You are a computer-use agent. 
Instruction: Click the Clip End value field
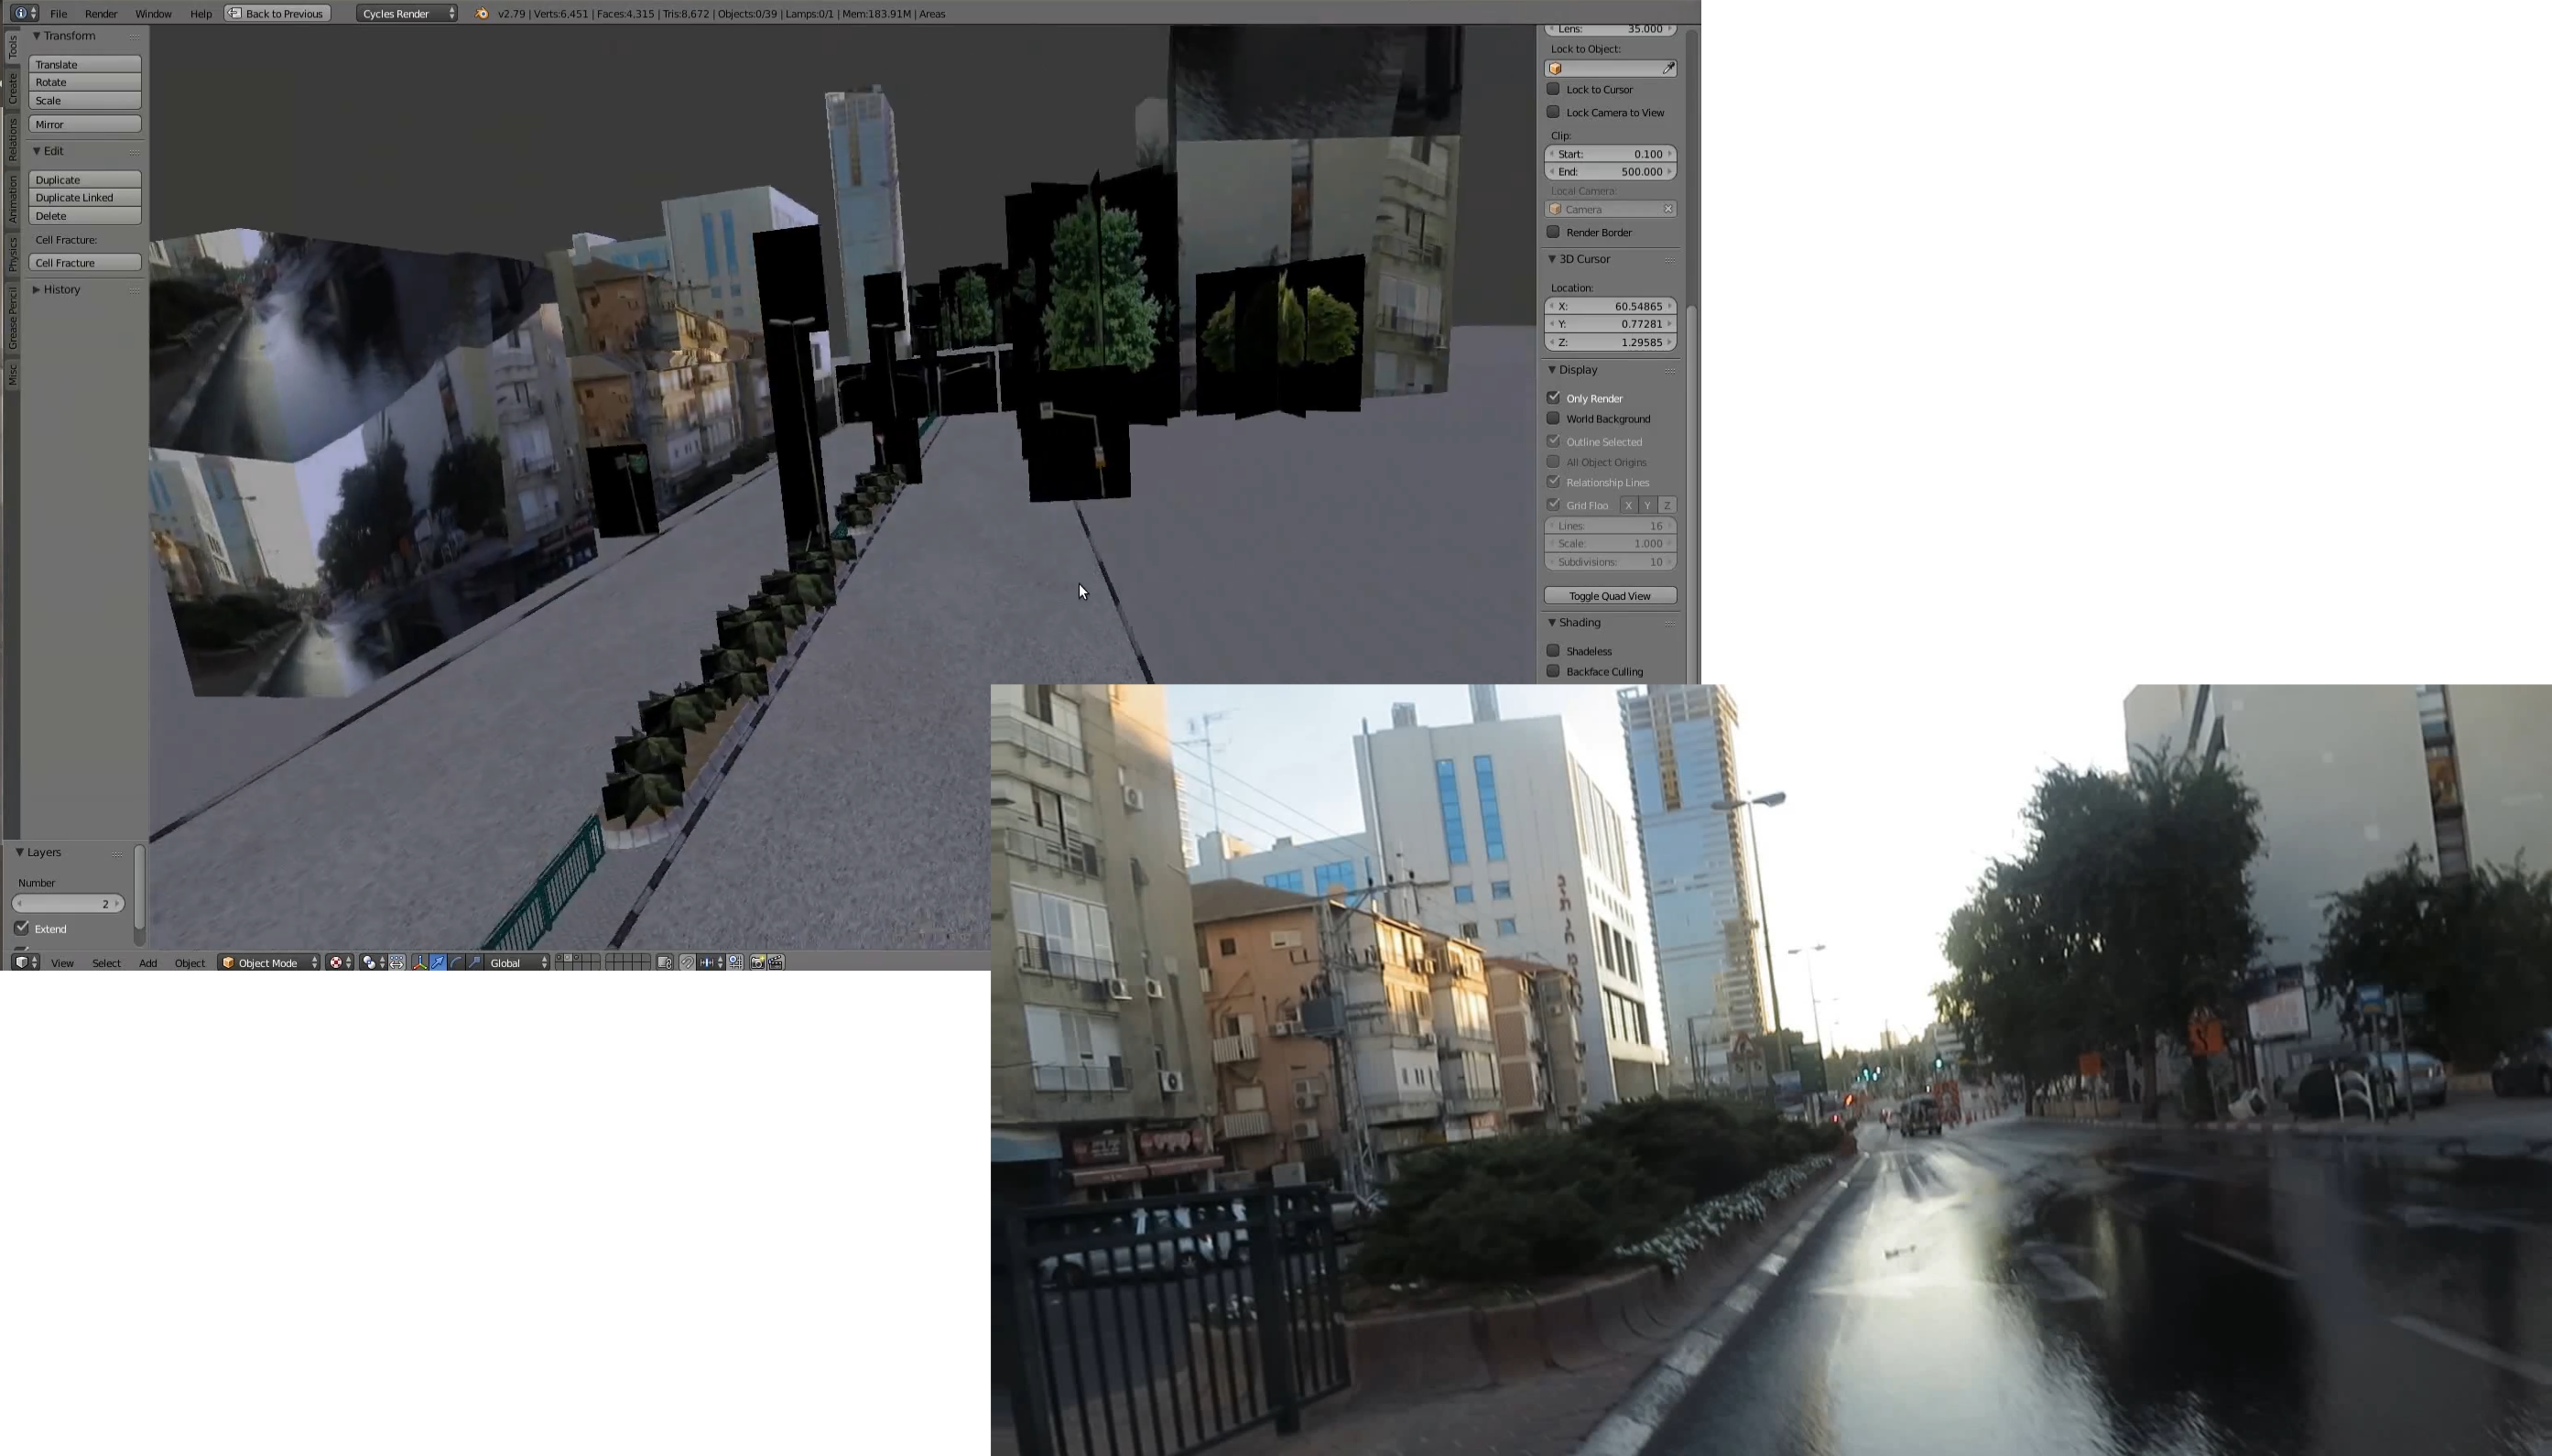tap(1609, 172)
